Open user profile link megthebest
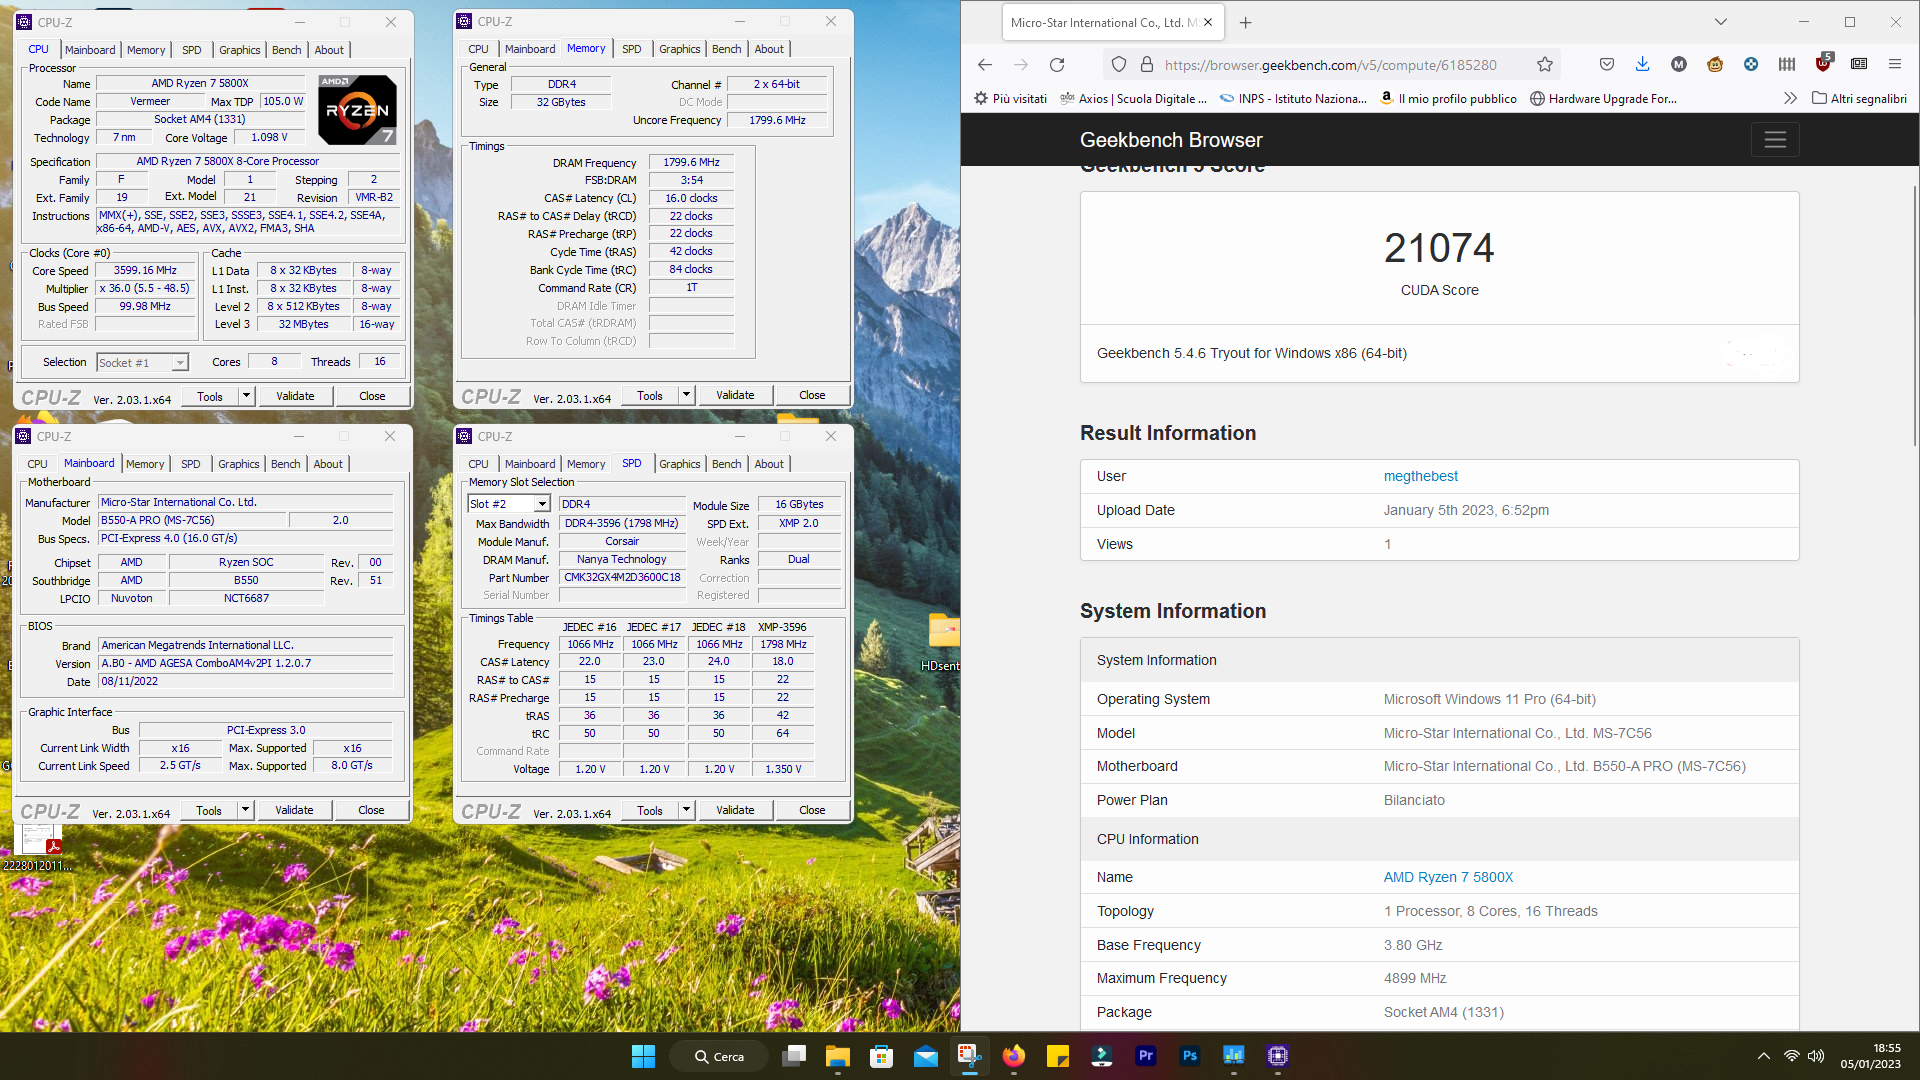 (x=1421, y=476)
